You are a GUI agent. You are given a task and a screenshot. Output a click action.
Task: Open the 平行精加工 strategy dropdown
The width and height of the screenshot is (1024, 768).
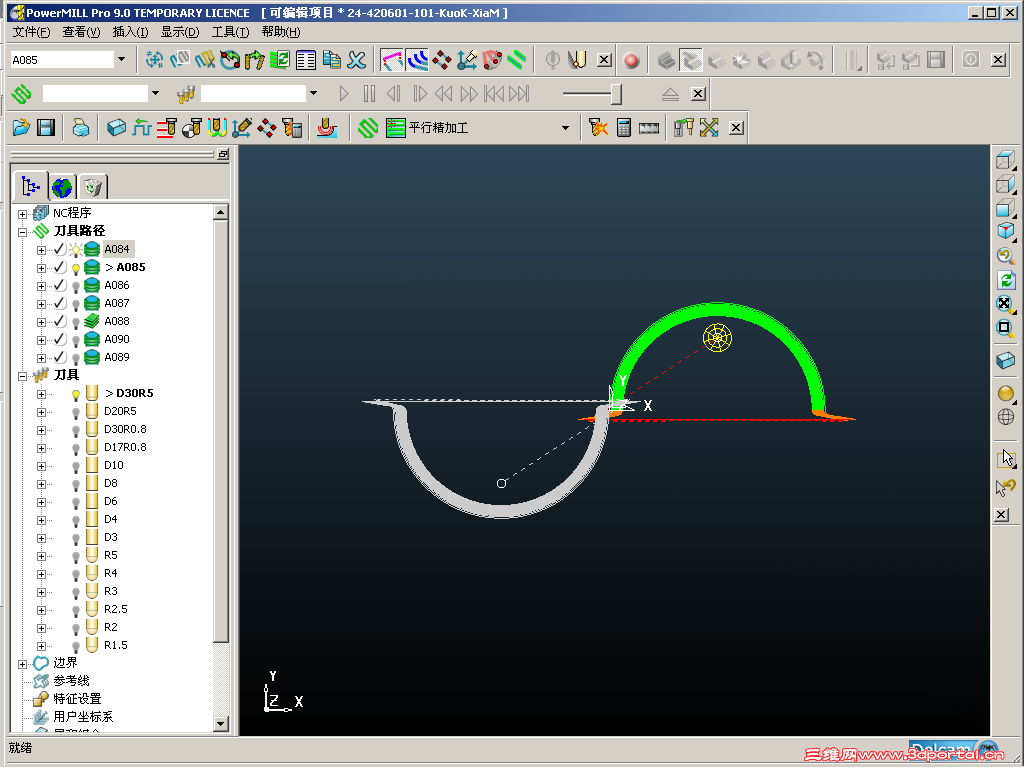tap(566, 128)
